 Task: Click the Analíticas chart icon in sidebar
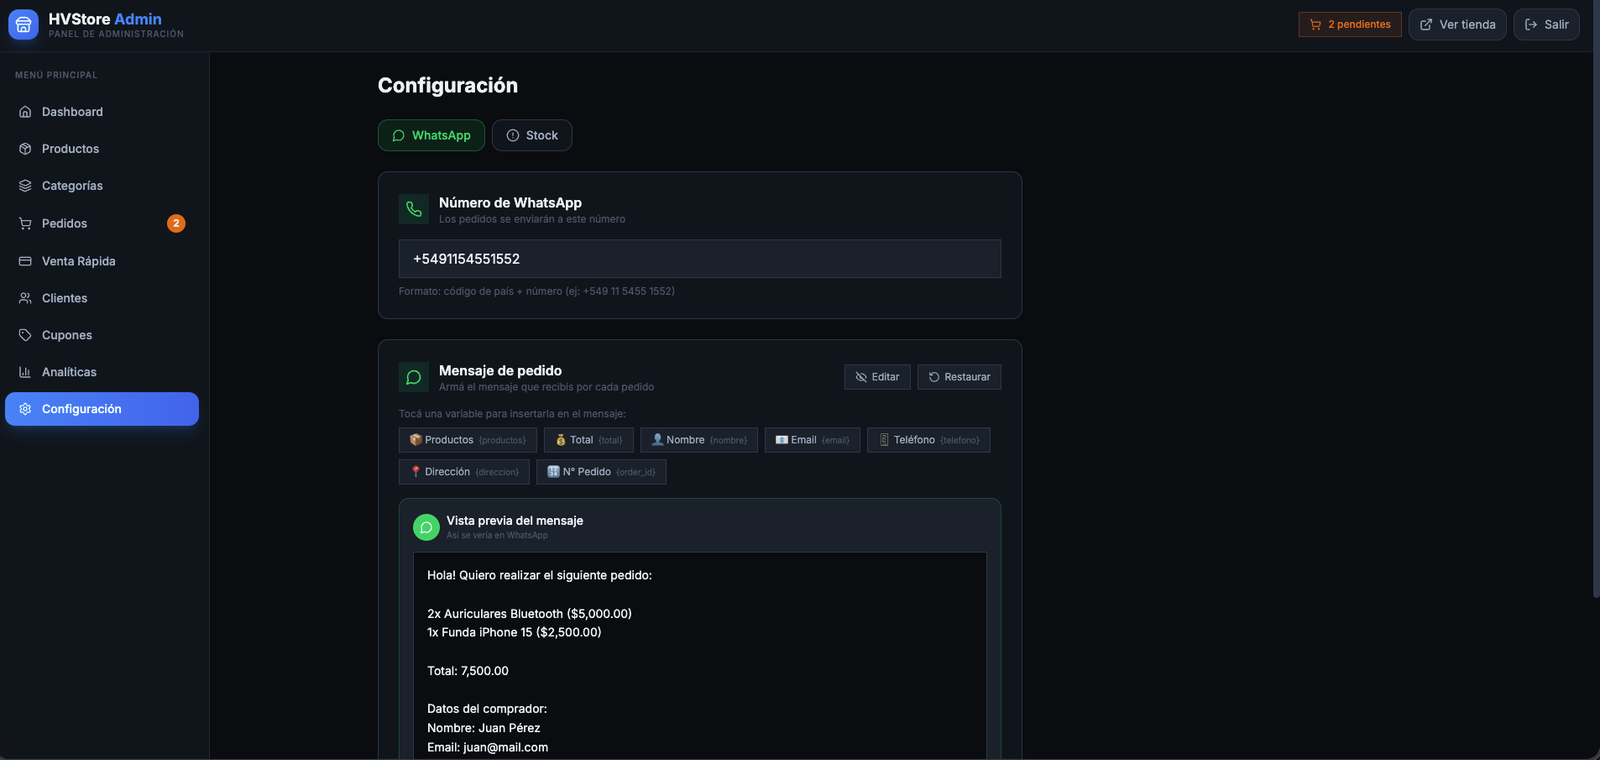click(x=25, y=372)
